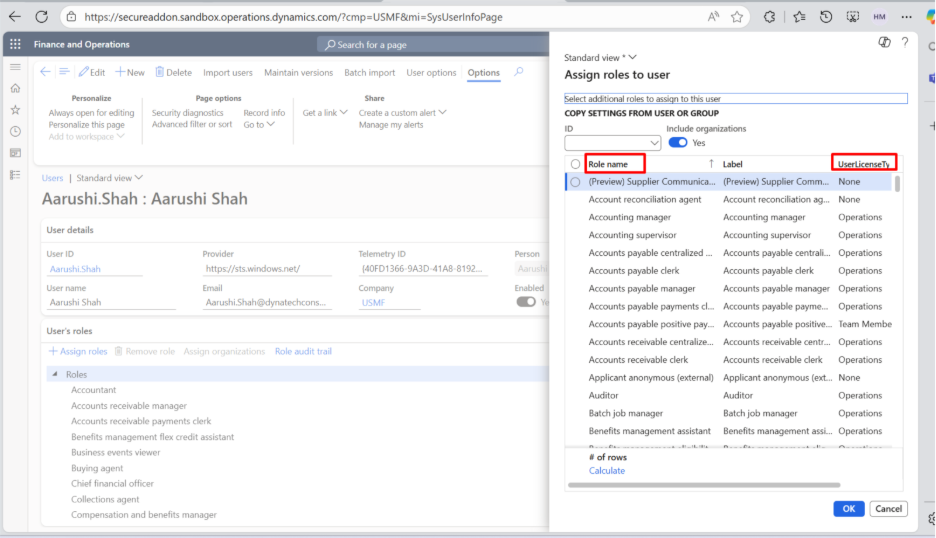The image size is (936, 538).
Task: Open Recent clock icon in left sidebar
Action: pyautogui.click(x=16, y=131)
